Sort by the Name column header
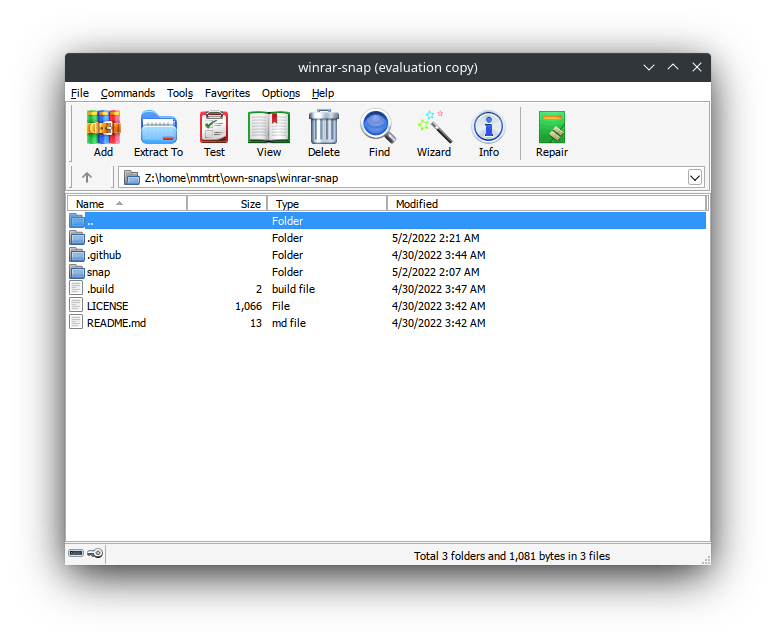 pyautogui.click(x=128, y=203)
